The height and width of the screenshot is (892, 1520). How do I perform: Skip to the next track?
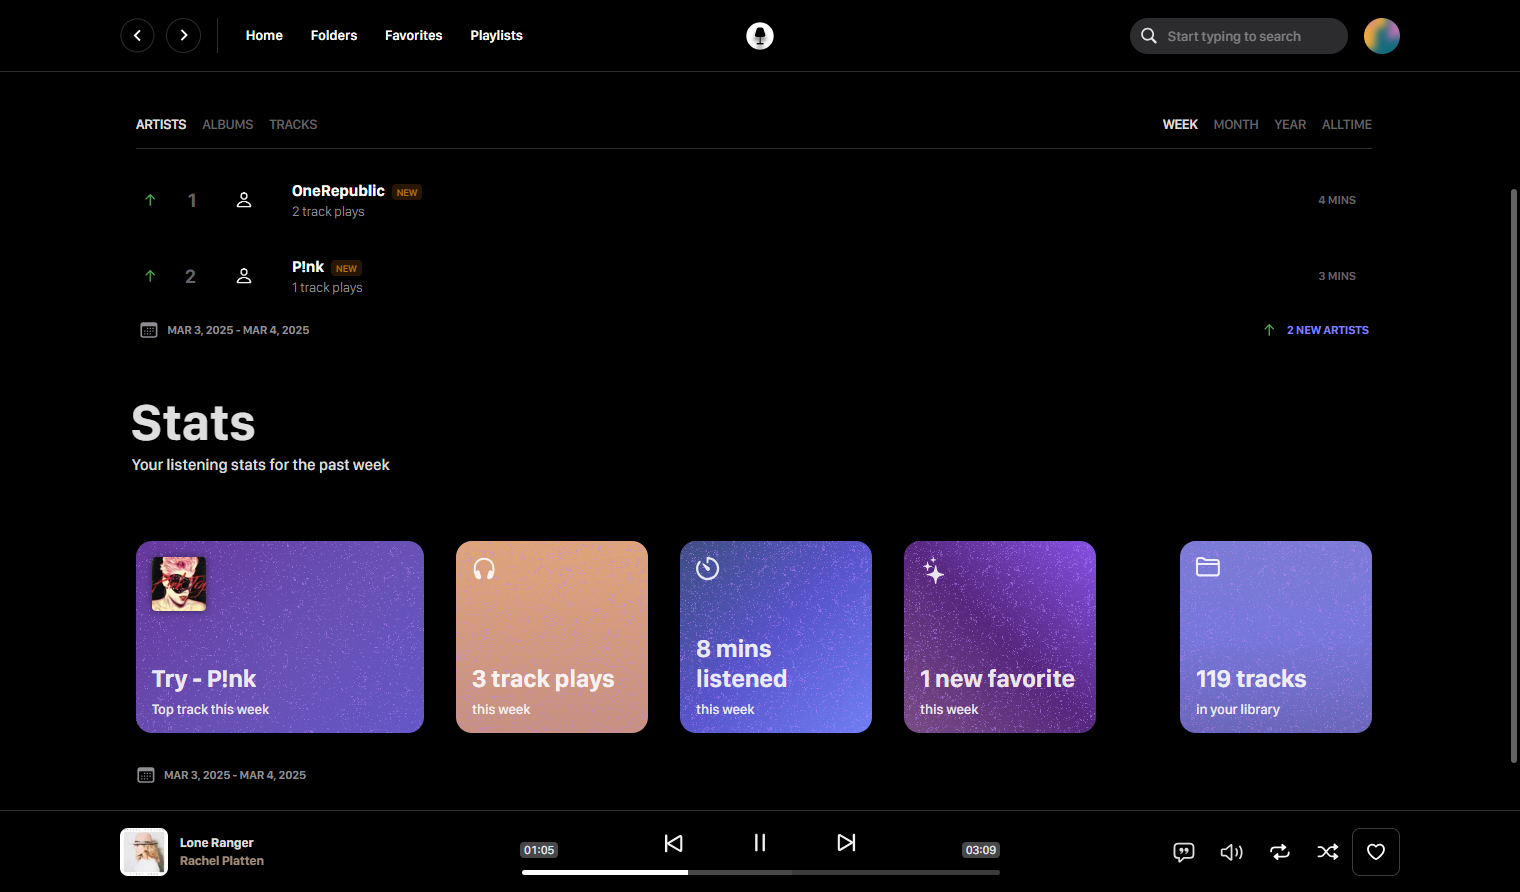coord(846,843)
